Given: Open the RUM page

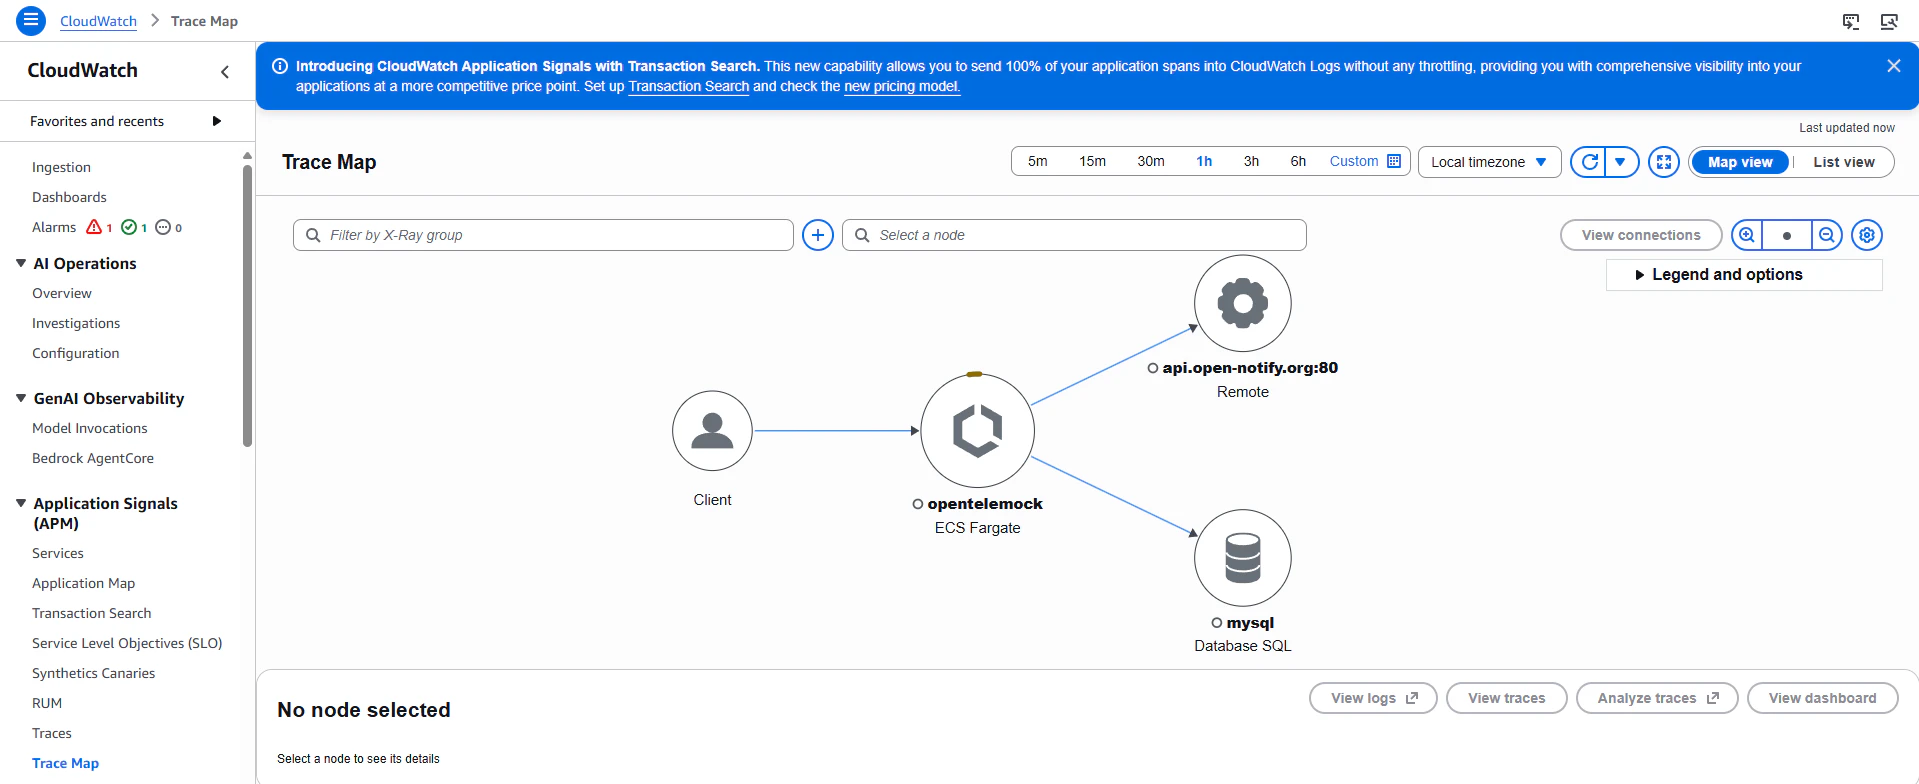Looking at the screenshot, I should point(47,703).
